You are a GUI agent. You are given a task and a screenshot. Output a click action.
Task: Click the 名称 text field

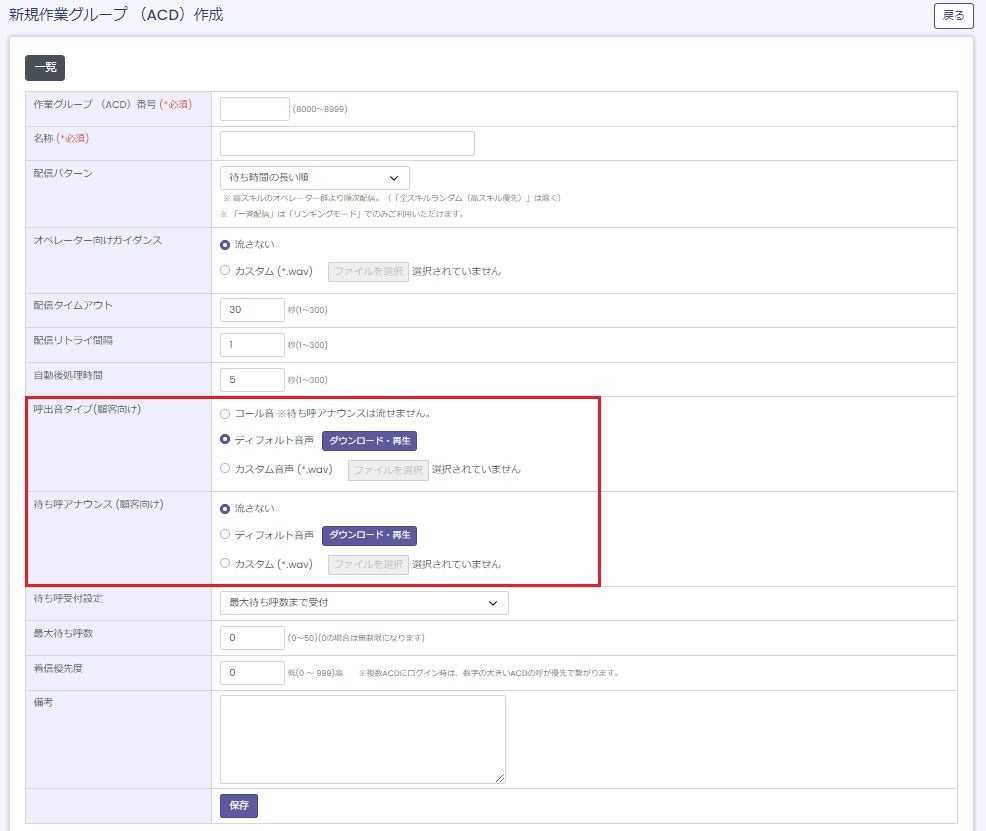pos(347,144)
